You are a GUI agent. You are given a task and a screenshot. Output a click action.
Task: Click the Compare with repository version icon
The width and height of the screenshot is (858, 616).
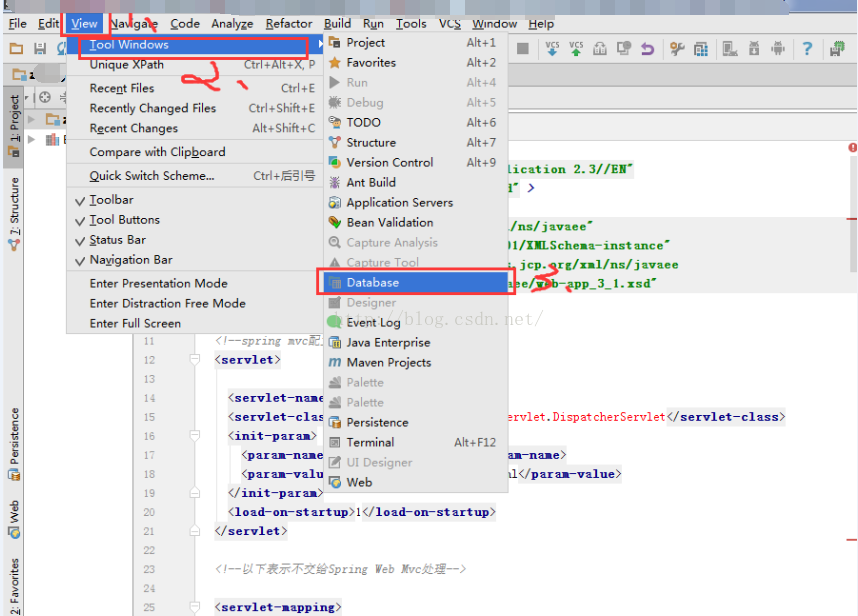[x=600, y=49]
